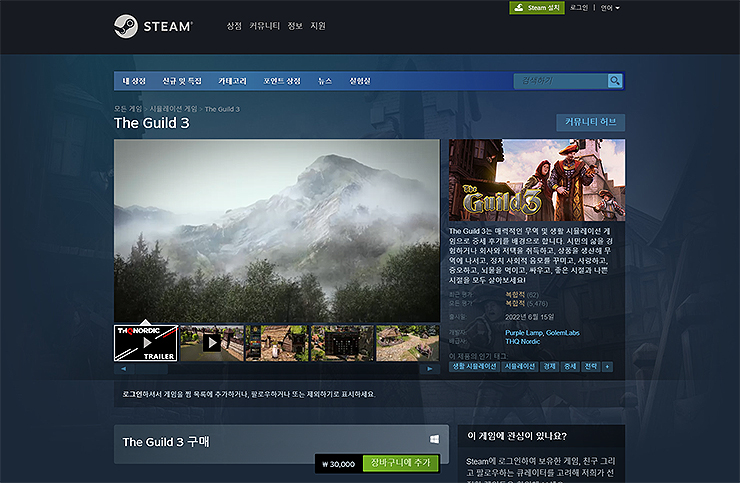Click the Steam 설치 install button
740x483 pixels.
tap(537, 8)
